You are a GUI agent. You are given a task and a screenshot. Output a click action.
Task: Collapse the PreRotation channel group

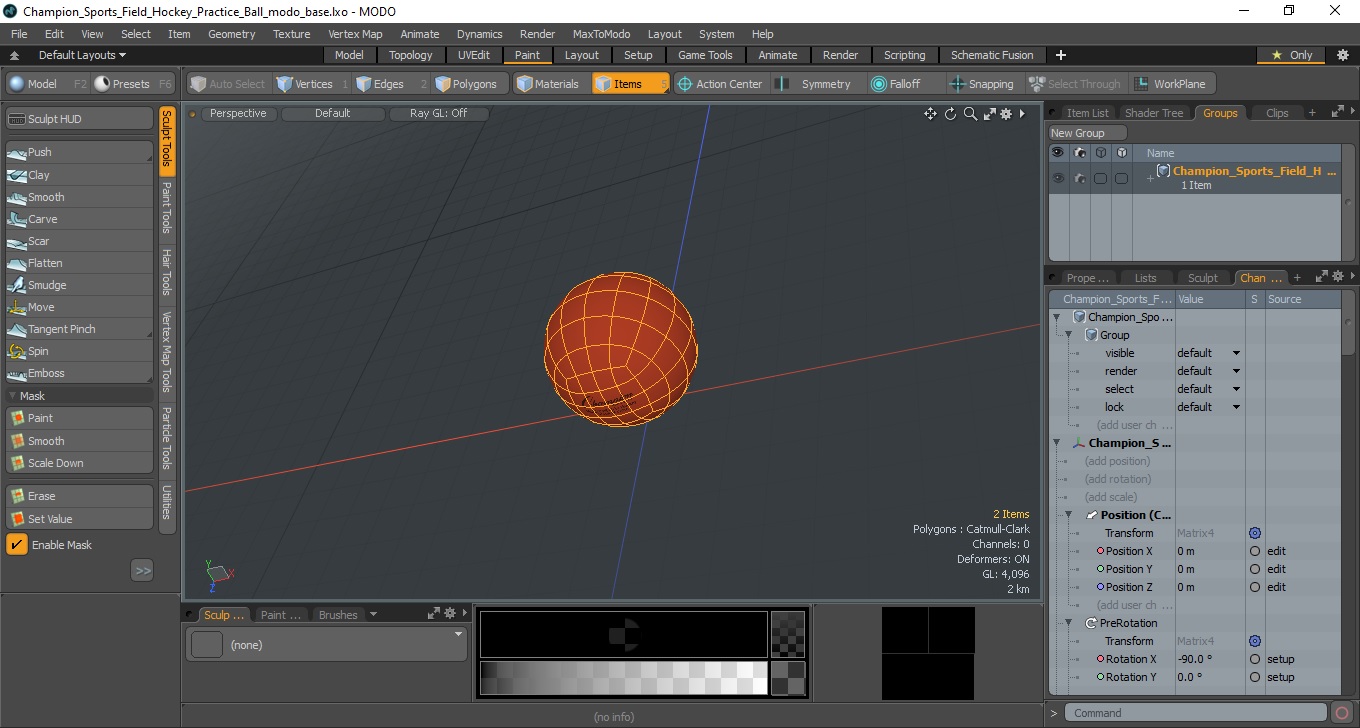click(x=1069, y=623)
